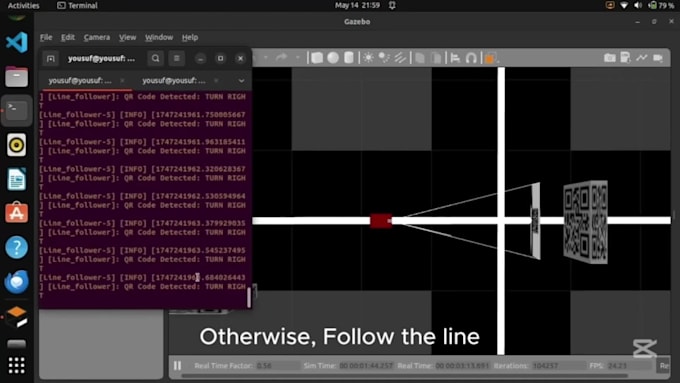Open Ubuntu Software from dock
The width and height of the screenshot is (680, 383).
pos(16,213)
